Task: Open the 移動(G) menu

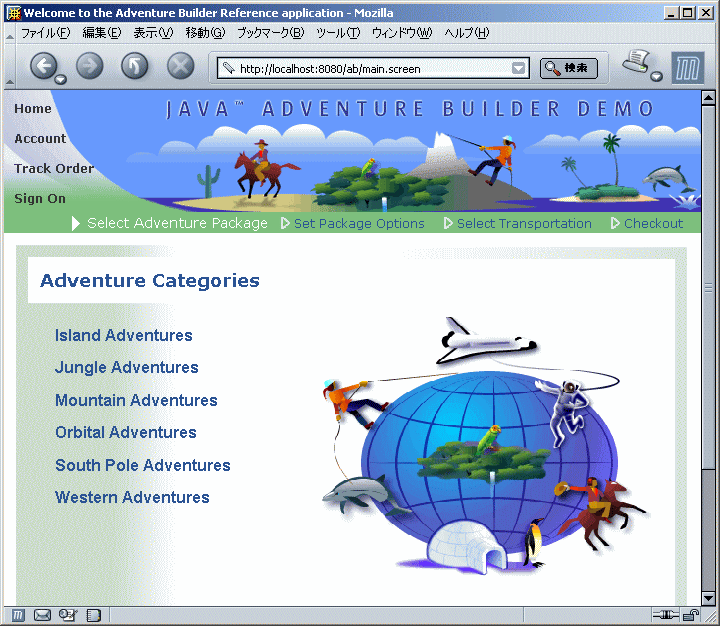Action: (205, 33)
